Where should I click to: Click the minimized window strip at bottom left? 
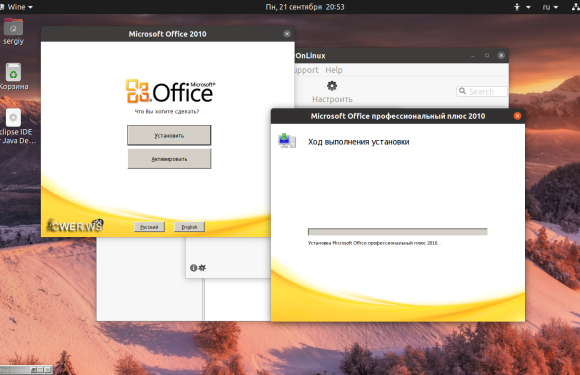coord(26,369)
